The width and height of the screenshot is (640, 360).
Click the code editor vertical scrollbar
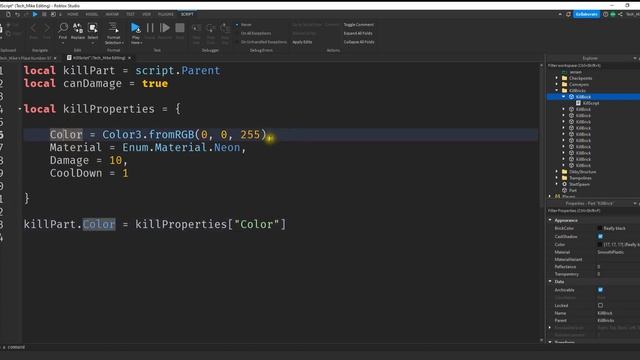(x=542, y=202)
